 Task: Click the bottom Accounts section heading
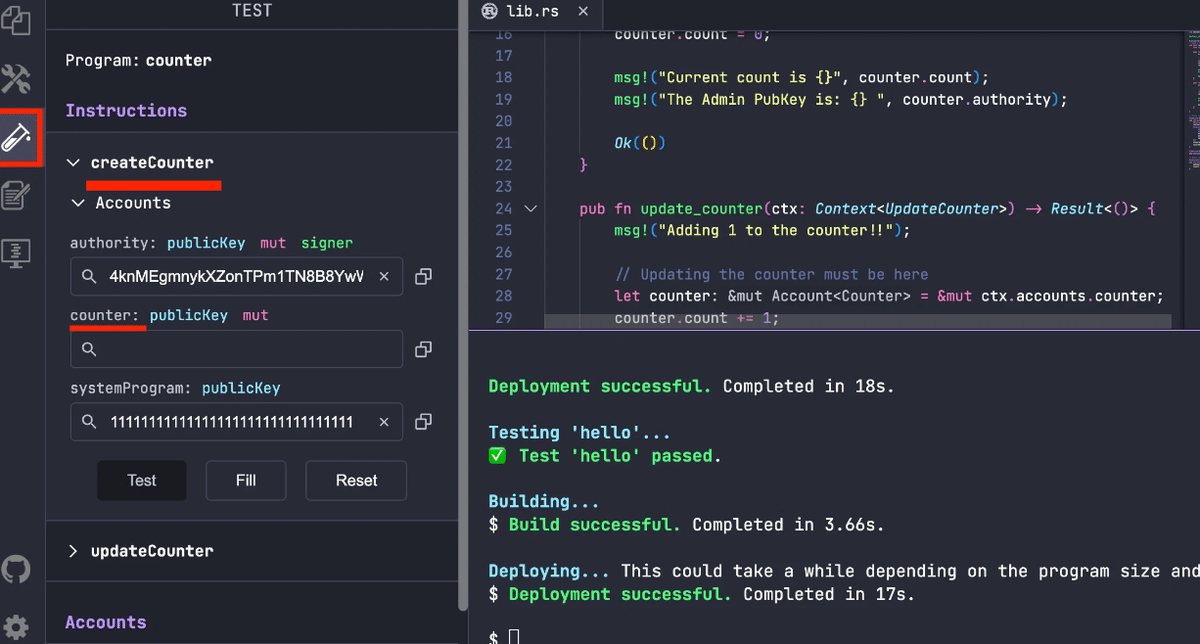coord(106,622)
